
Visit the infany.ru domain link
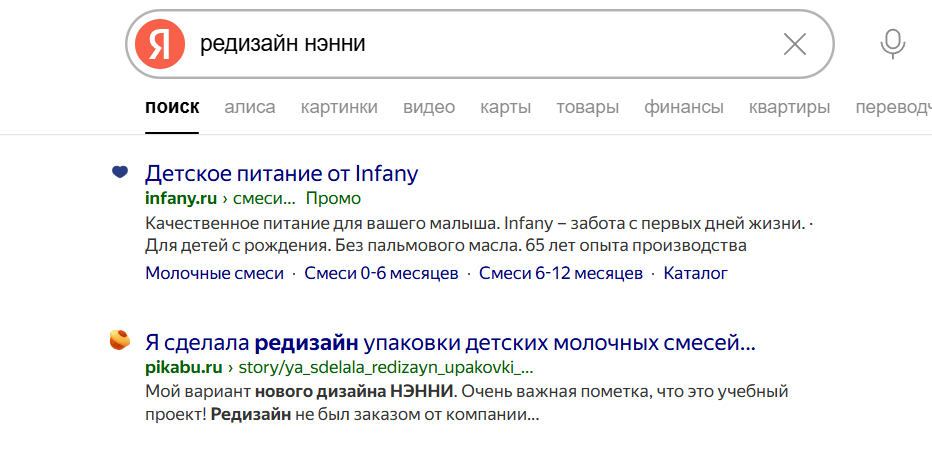coord(181,198)
